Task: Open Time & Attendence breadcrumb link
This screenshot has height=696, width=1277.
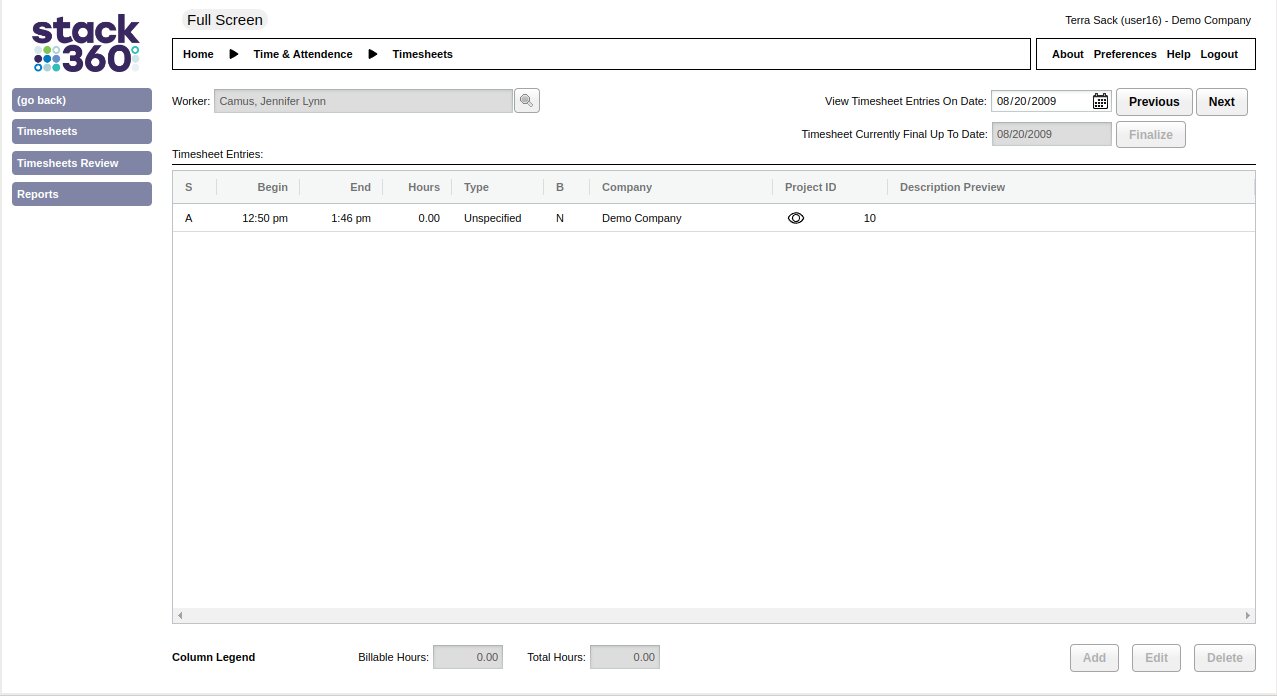Action: tap(302, 54)
